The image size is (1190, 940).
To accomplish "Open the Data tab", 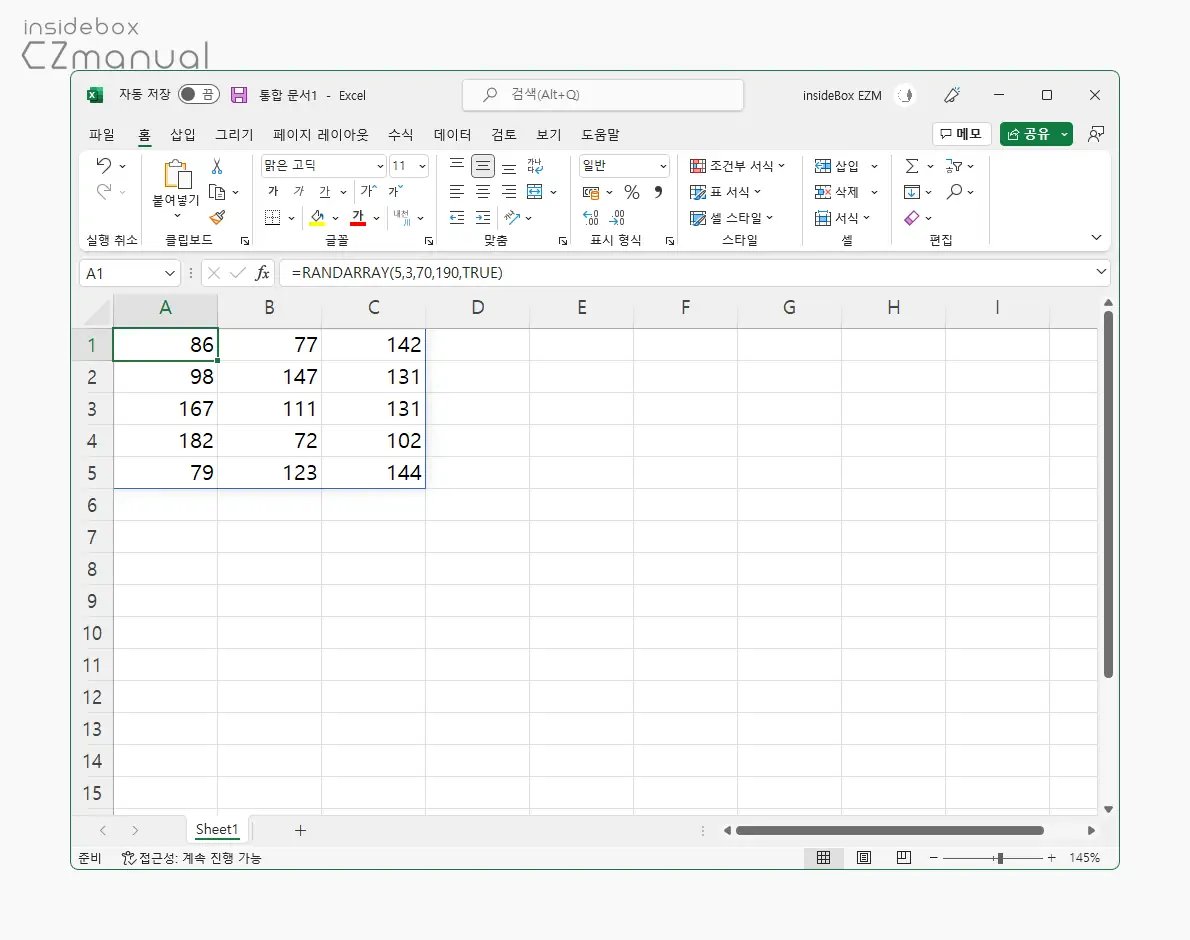I will point(452,134).
